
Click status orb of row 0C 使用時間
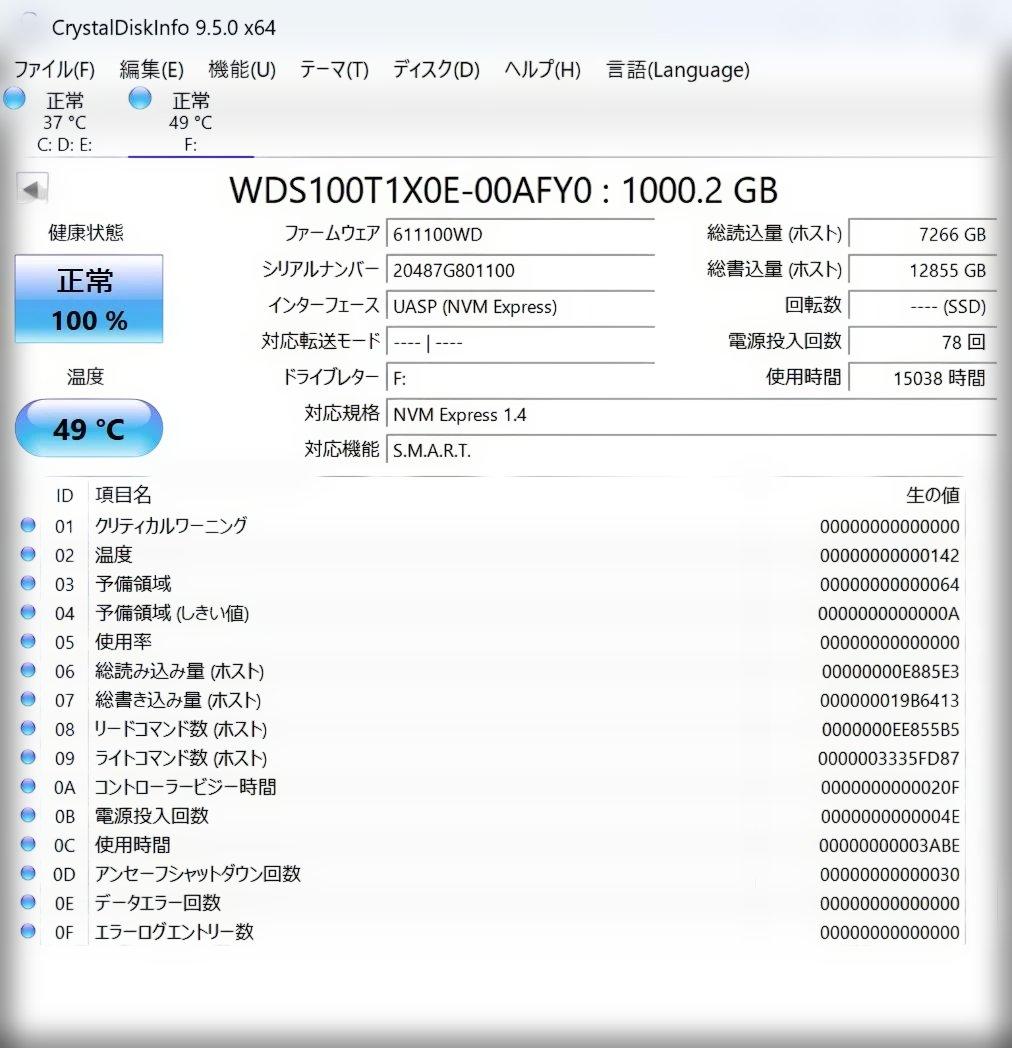(28, 843)
